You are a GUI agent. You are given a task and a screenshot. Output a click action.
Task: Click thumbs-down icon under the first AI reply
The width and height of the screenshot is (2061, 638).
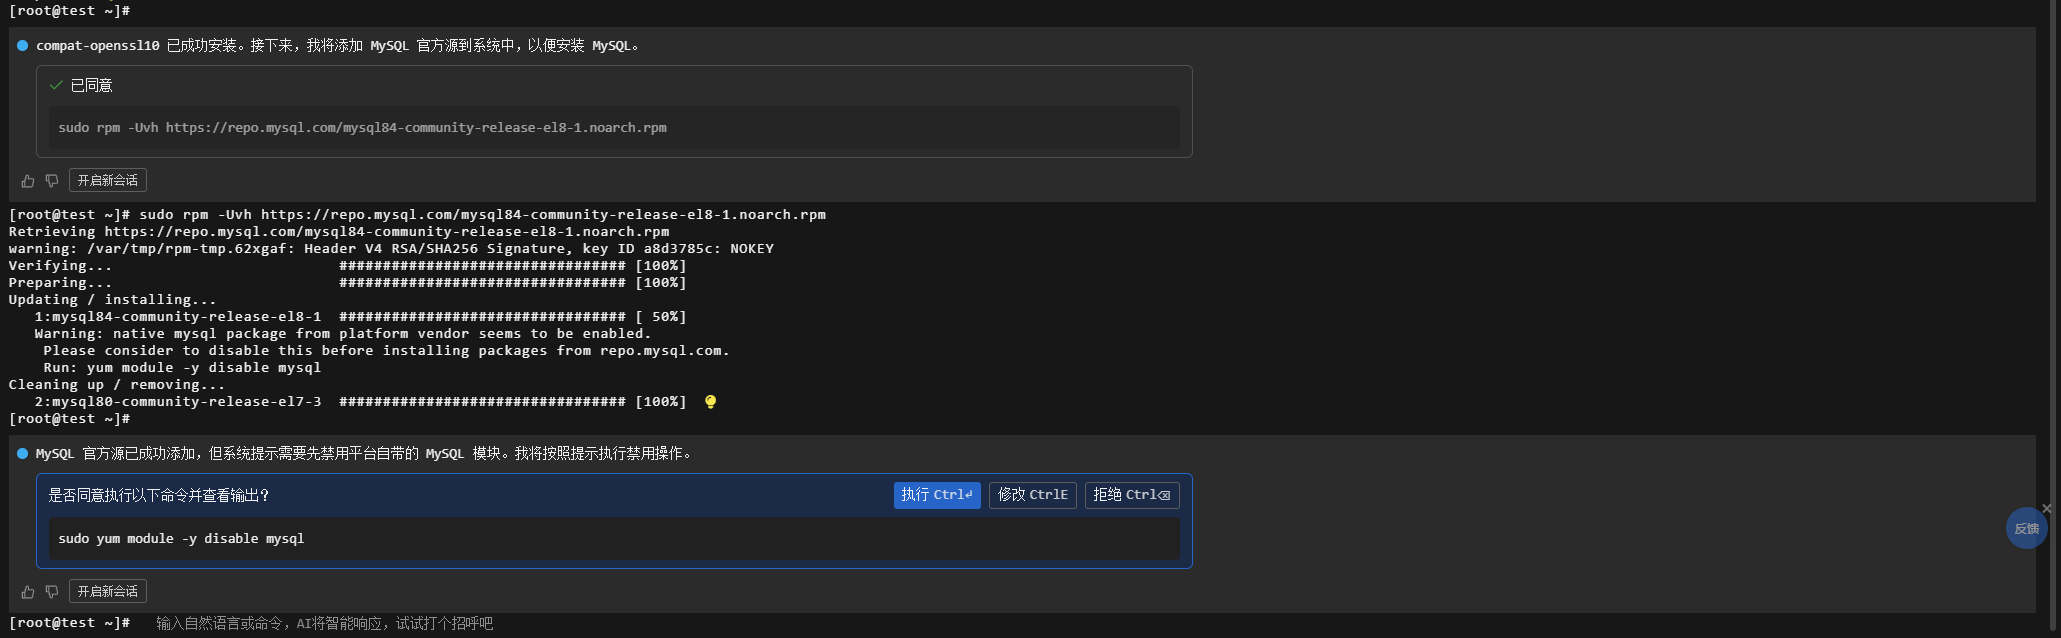tap(52, 181)
